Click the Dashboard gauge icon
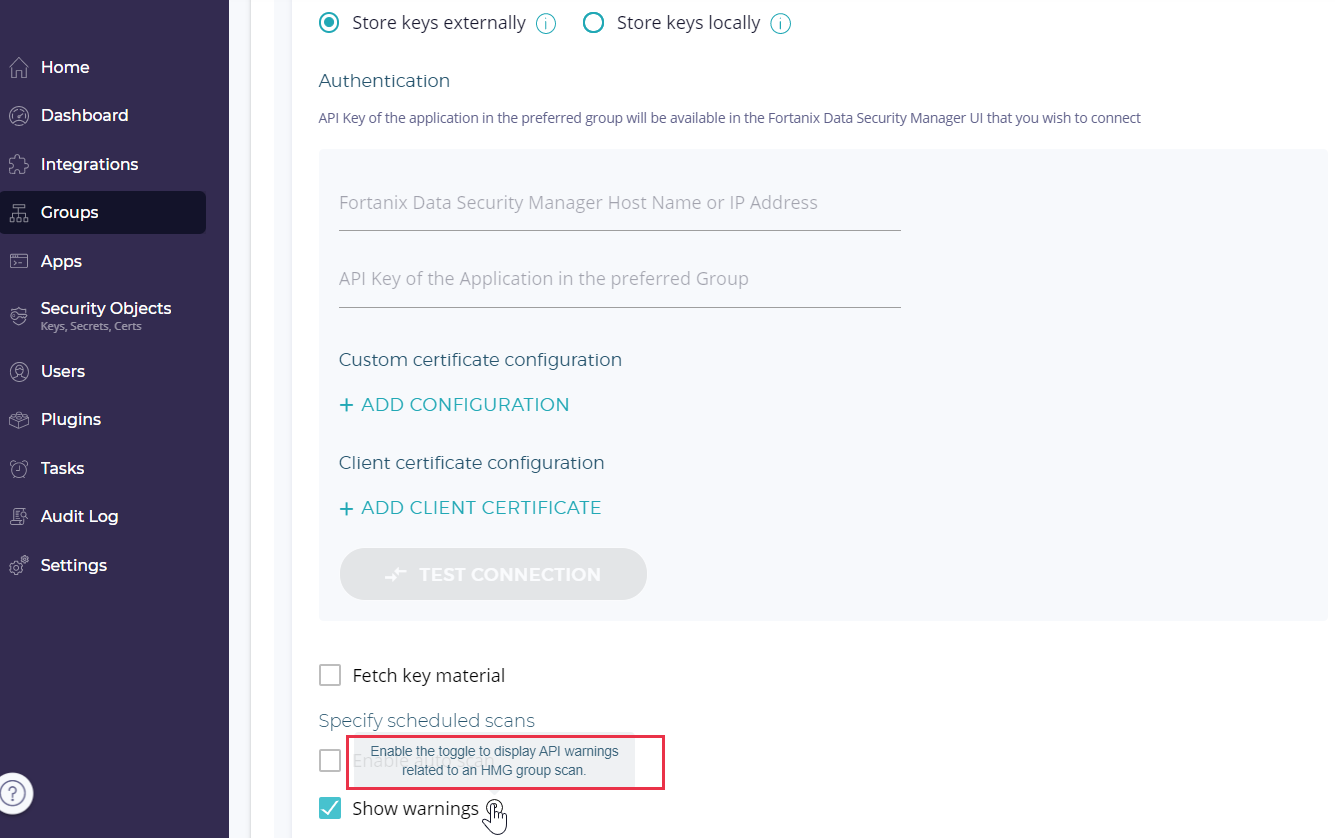The image size is (1335, 838). pyautogui.click(x=18, y=116)
